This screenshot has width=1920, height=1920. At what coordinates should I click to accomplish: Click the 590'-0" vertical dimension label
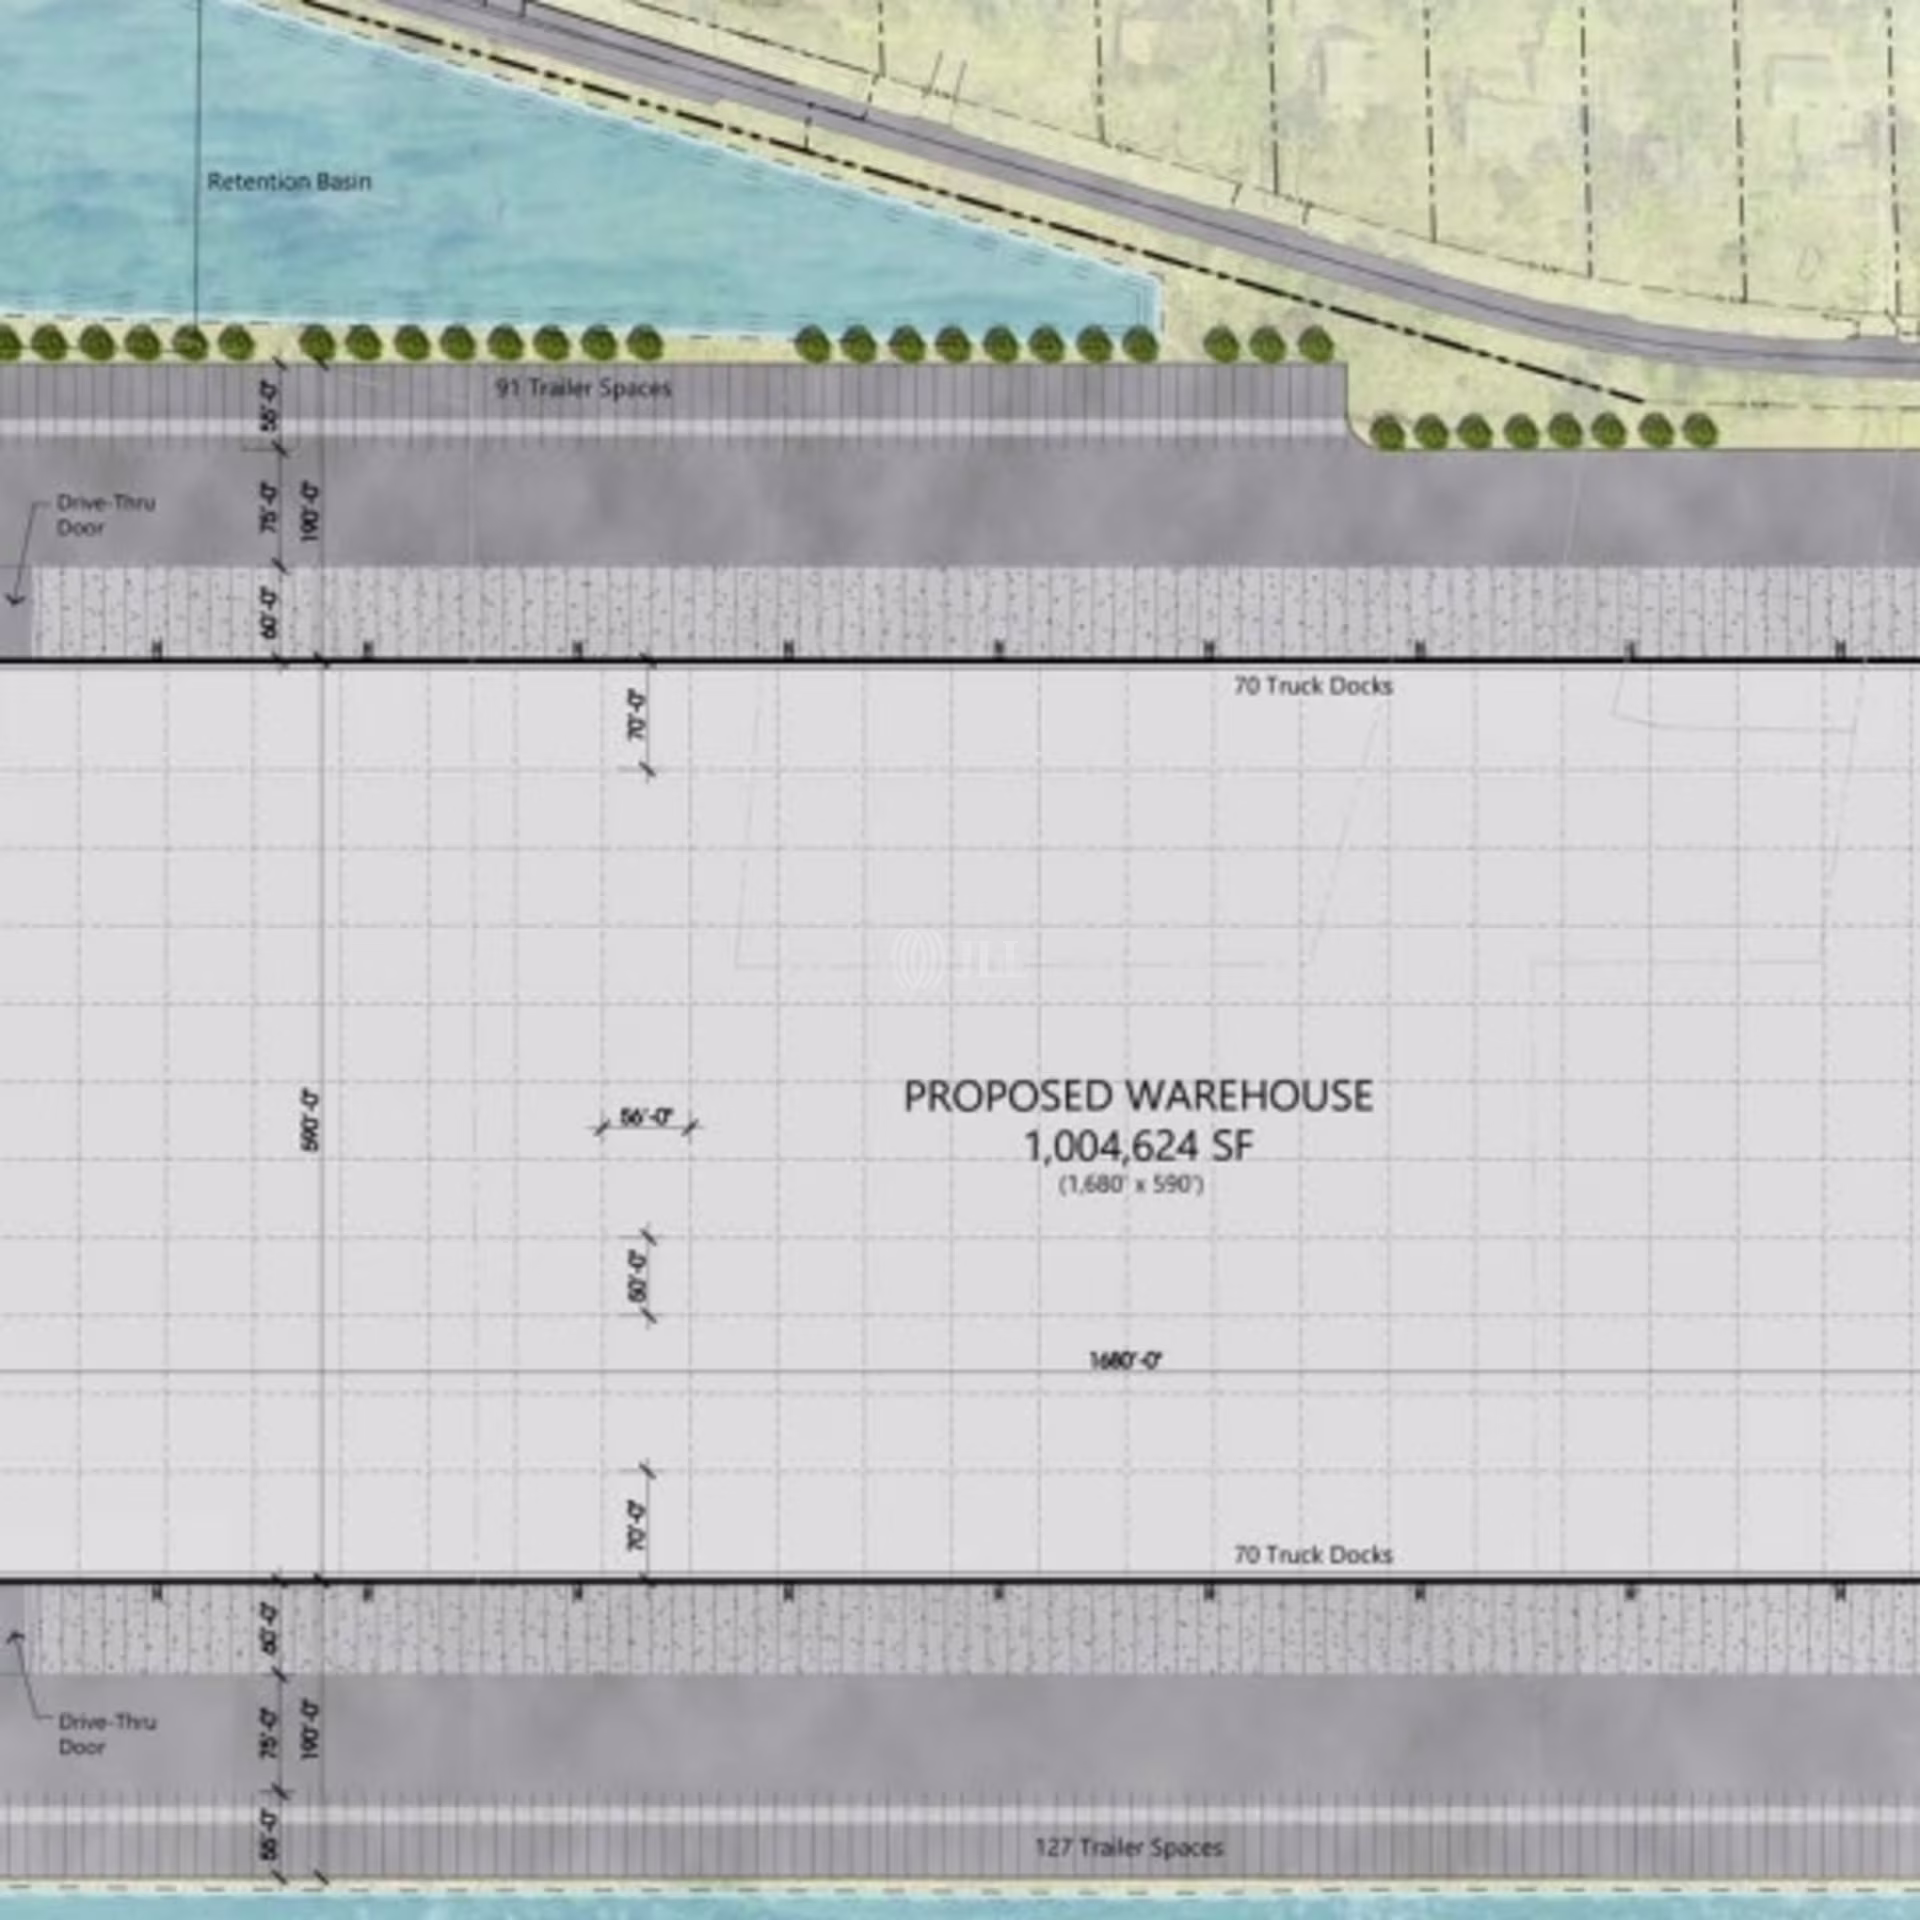(310, 1121)
